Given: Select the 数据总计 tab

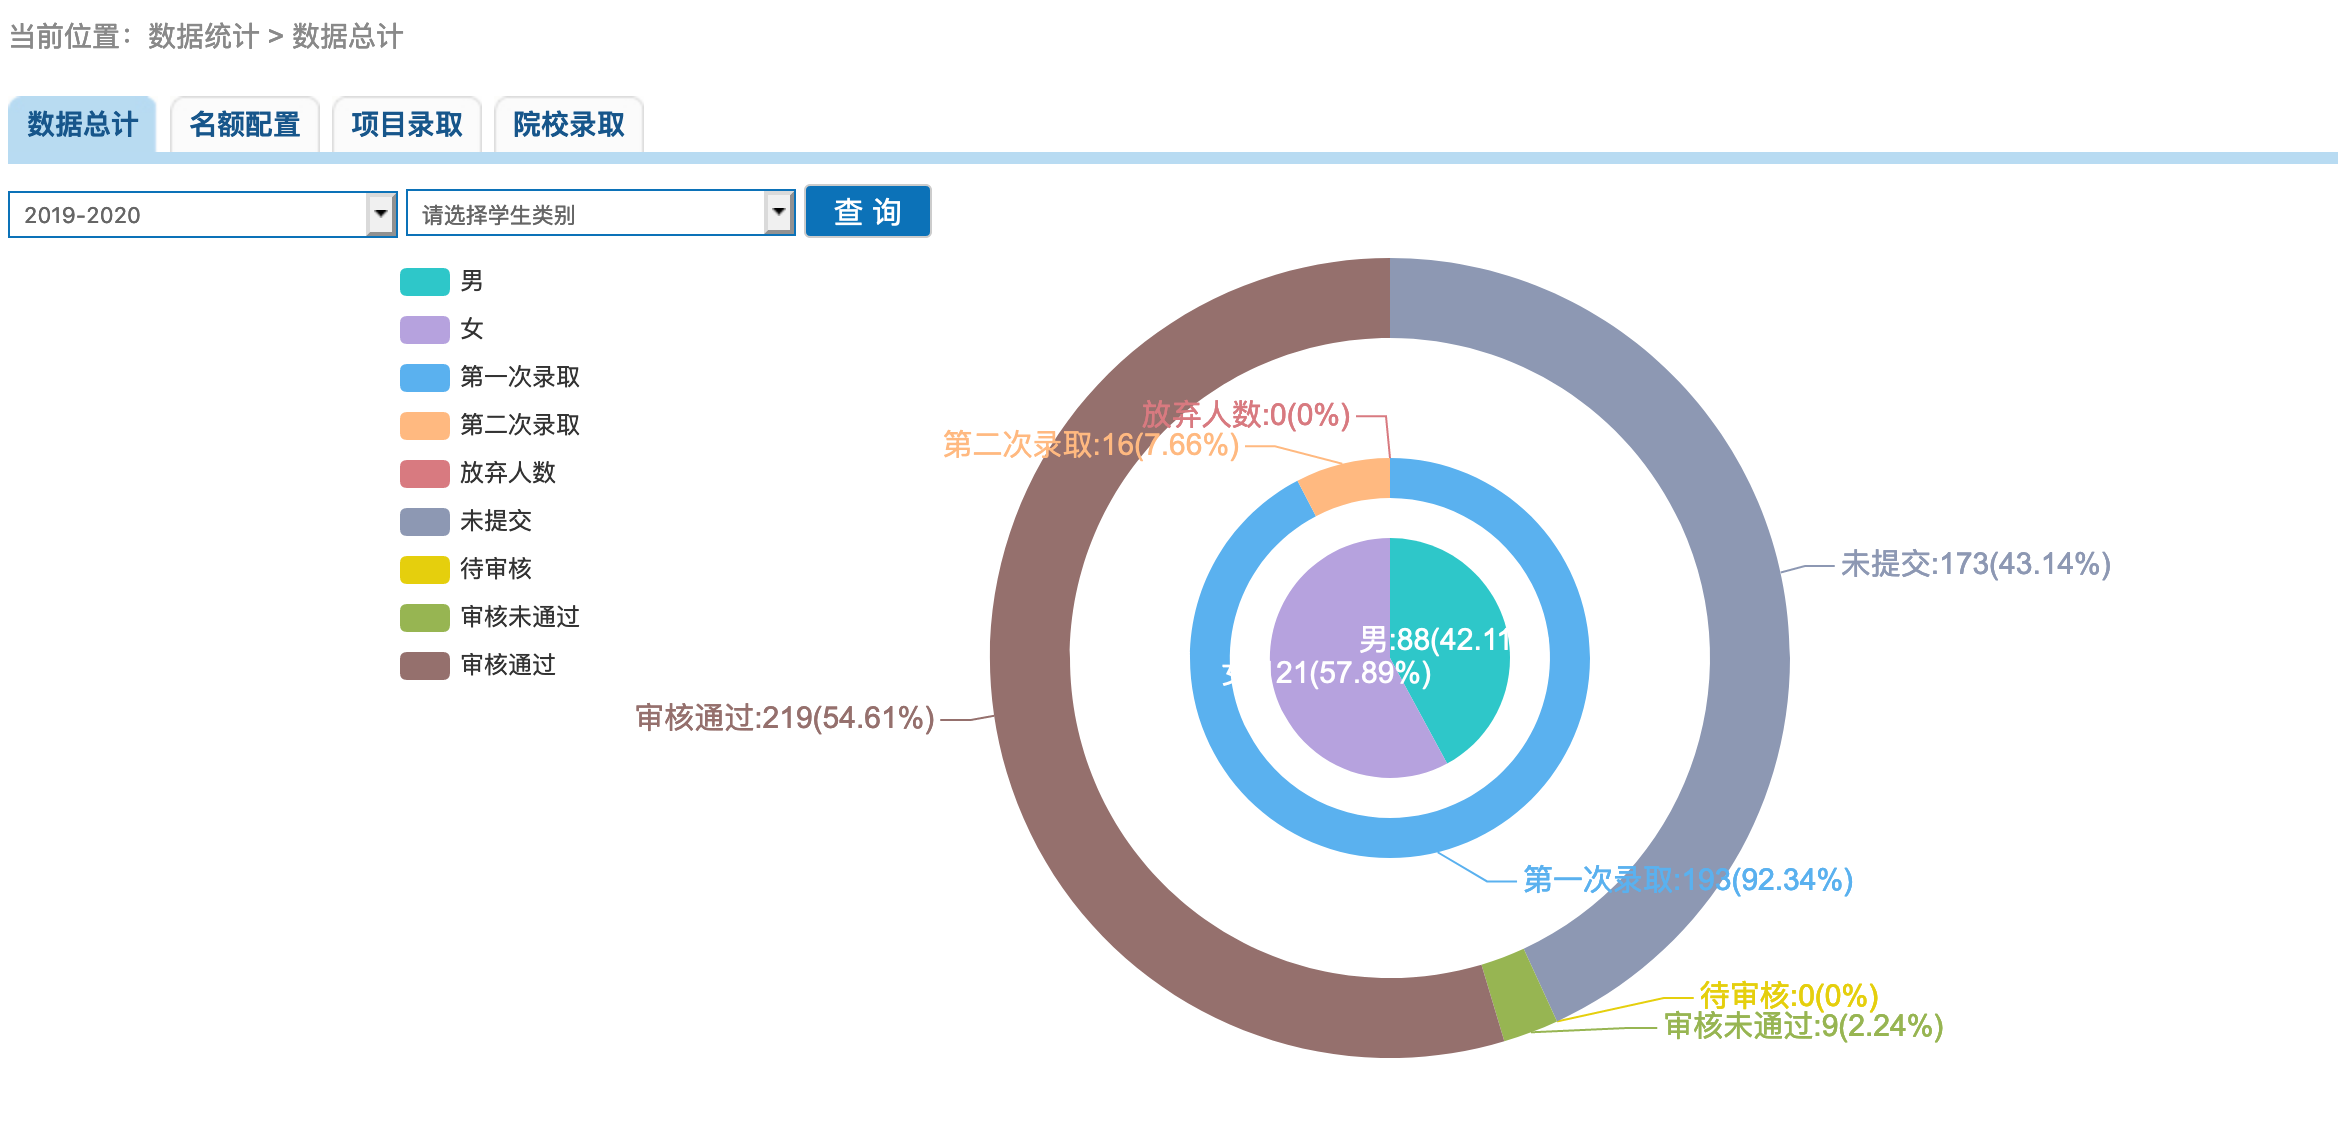Looking at the screenshot, I should [83, 125].
